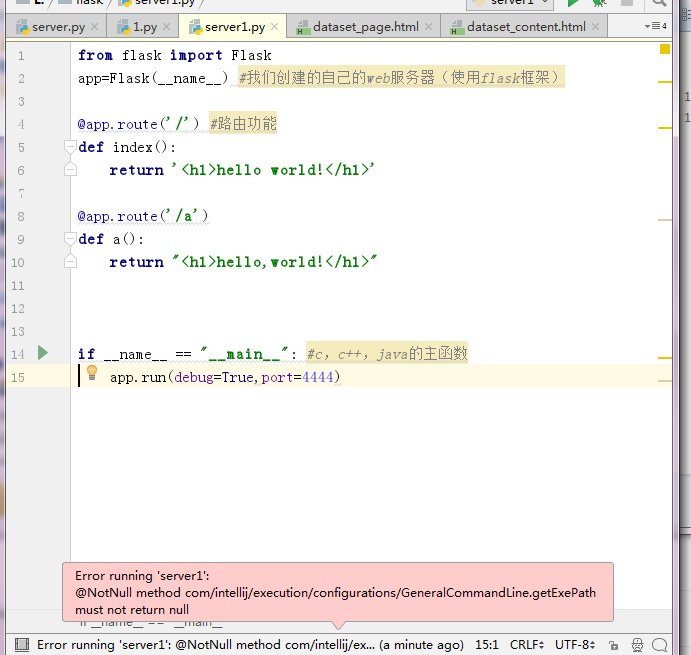Toggle the file read-only lock icon
This screenshot has width=691, height=655.
point(613,645)
